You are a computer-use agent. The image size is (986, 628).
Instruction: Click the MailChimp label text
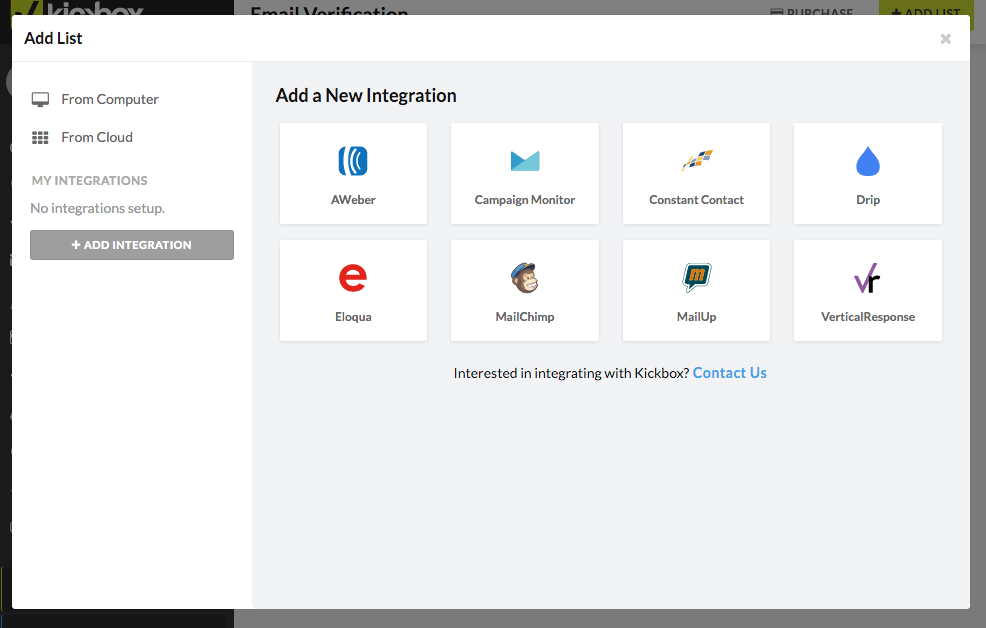pyautogui.click(x=524, y=317)
